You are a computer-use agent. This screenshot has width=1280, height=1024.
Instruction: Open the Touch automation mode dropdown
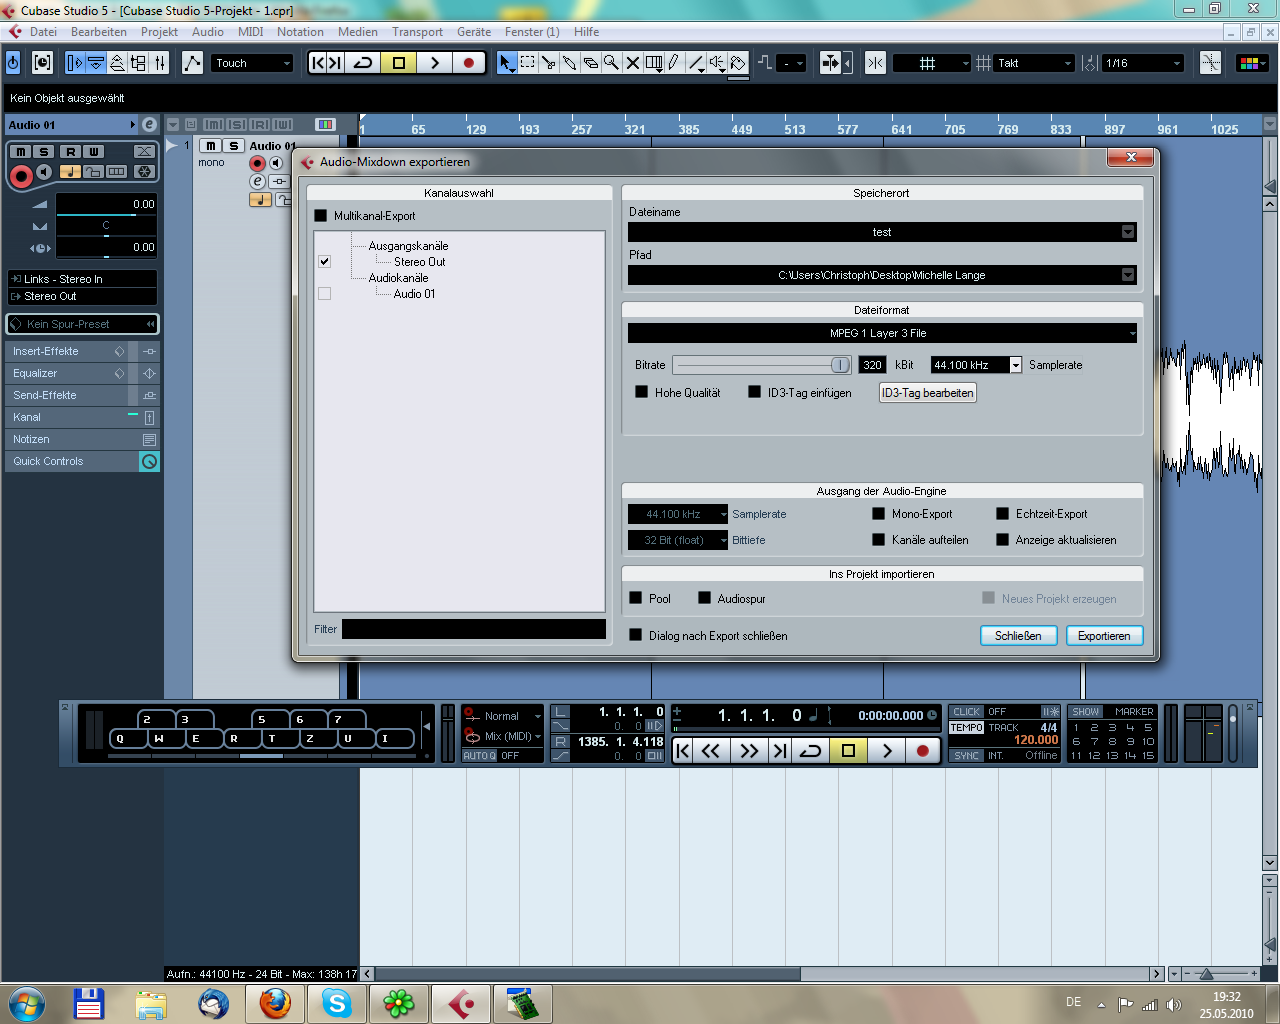(x=253, y=63)
